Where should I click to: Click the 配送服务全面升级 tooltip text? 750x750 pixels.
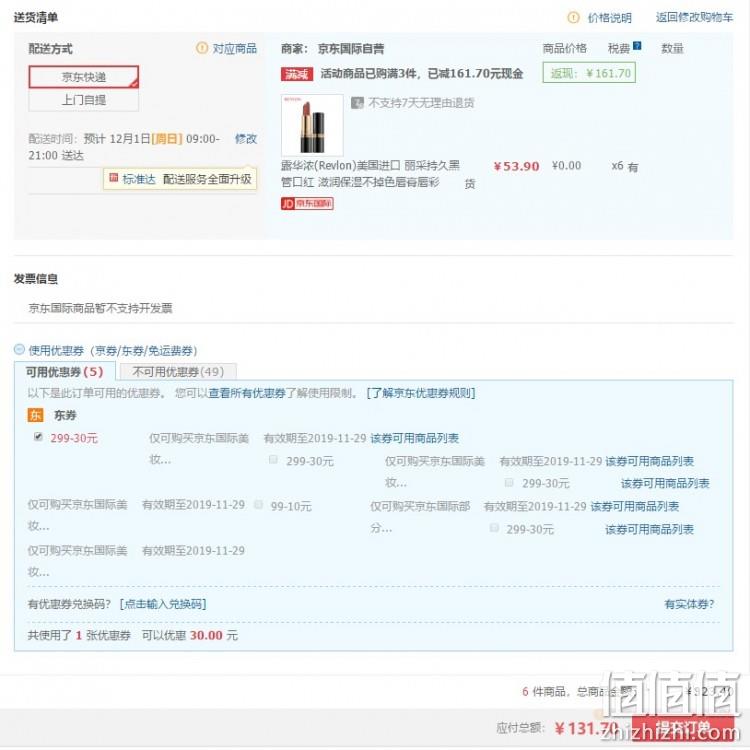click(x=207, y=179)
